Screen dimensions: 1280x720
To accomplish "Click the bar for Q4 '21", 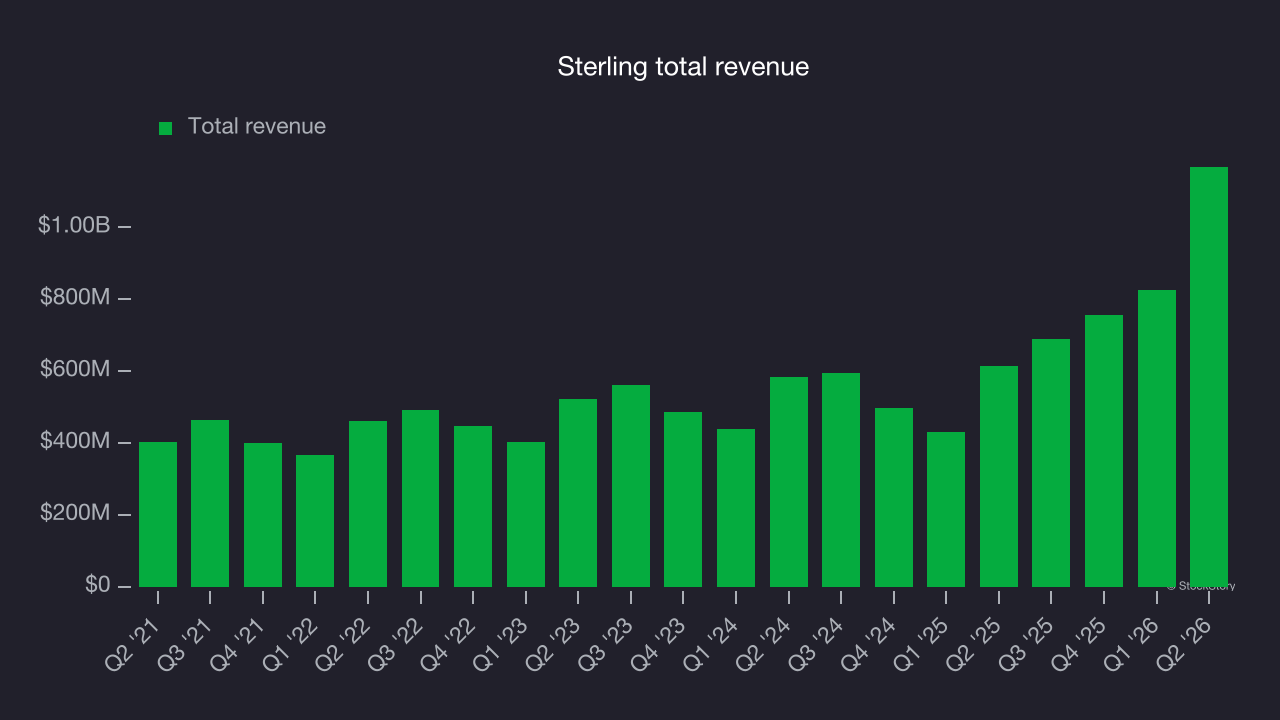I will point(263,515).
